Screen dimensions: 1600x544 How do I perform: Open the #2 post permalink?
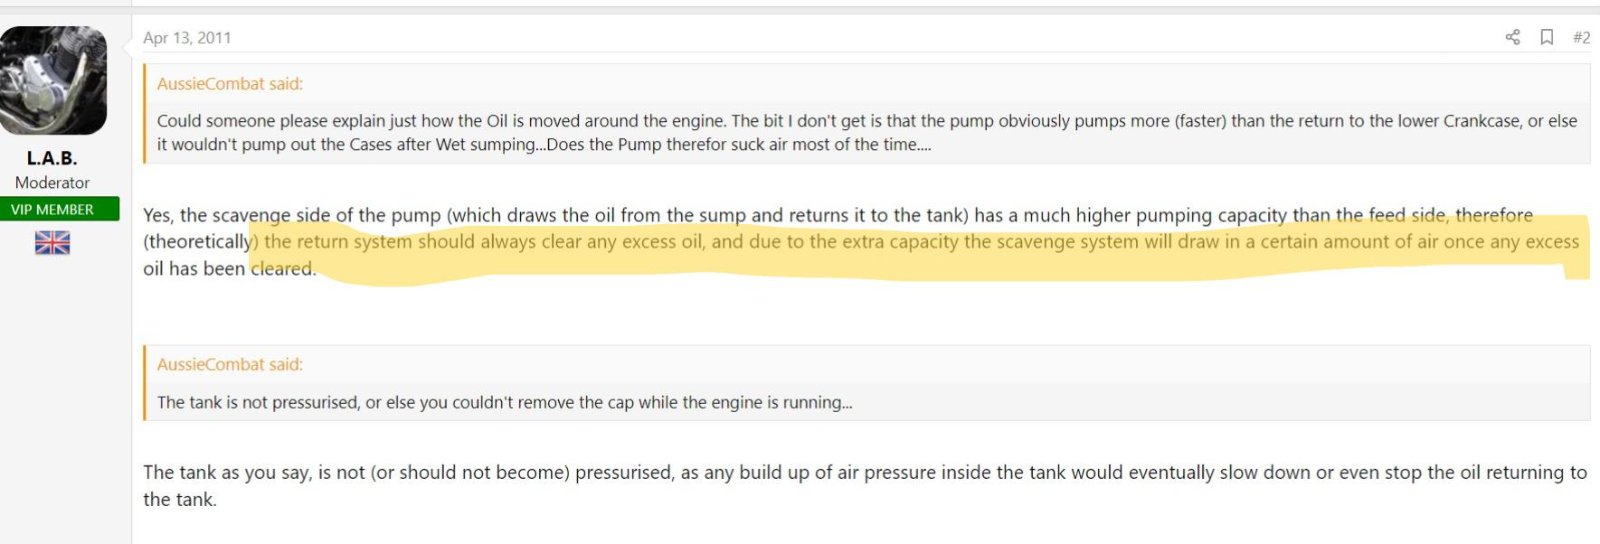(1581, 38)
